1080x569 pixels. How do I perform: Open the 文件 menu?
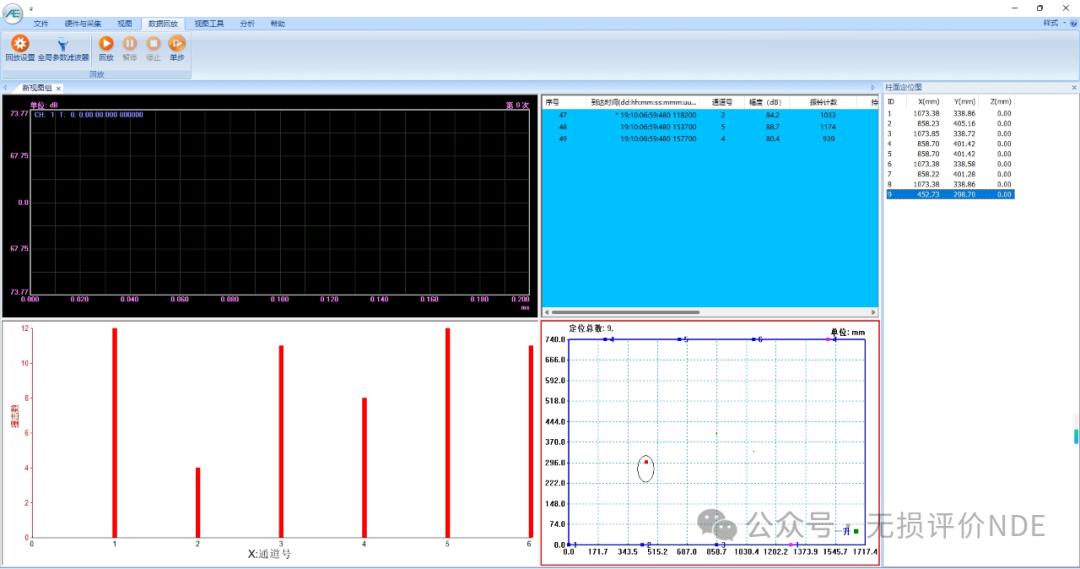click(x=41, y=23)
